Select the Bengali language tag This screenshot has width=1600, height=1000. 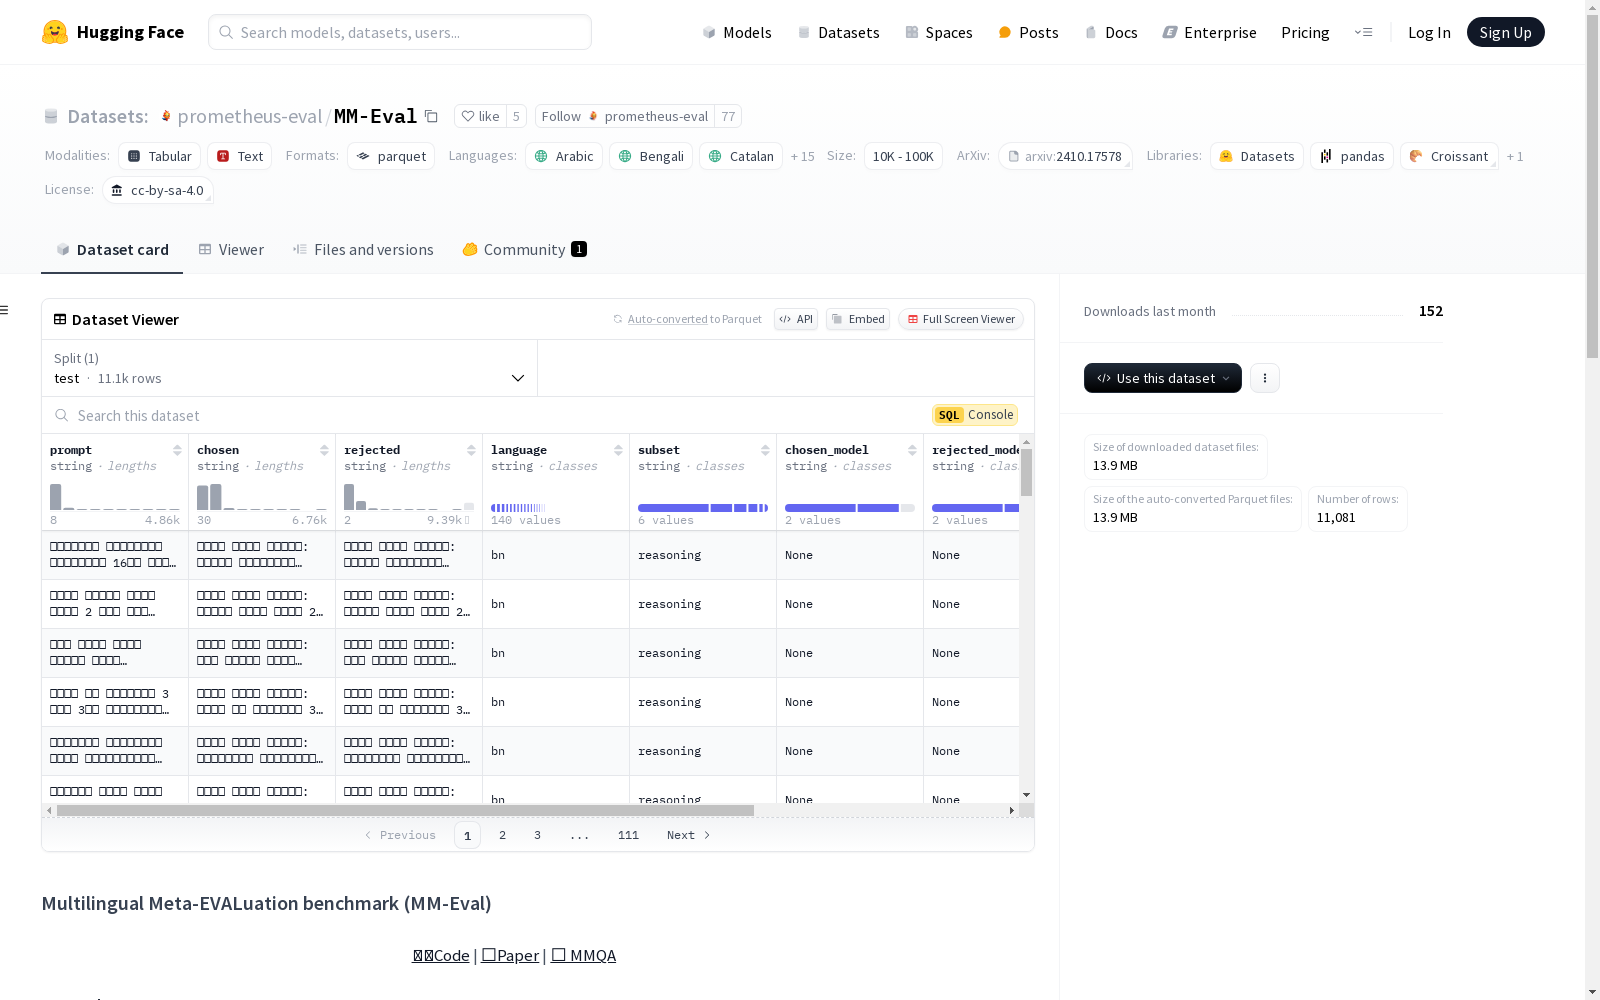tap(651, 156)
